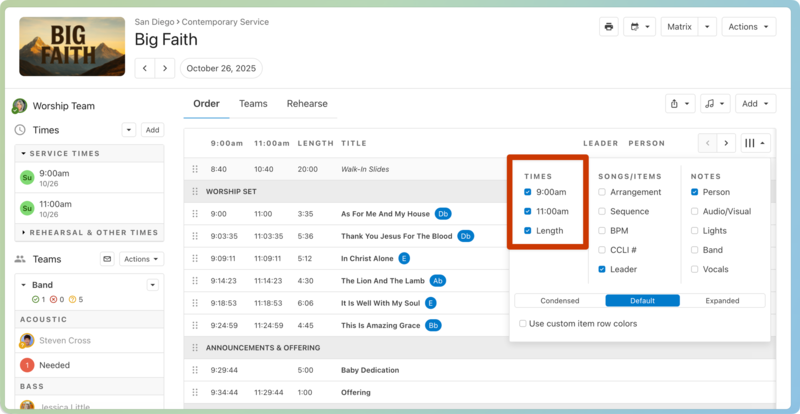This screenshot has height=414, width=800.
Task: Collapse the Service Times section
Action: click(22, 153)
